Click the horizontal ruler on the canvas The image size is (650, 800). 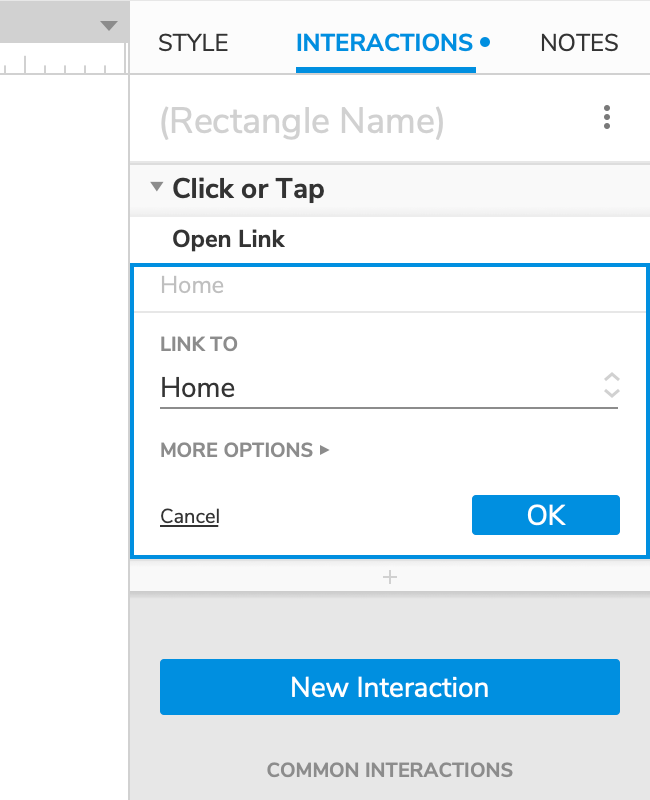click(x=62, y=64)
